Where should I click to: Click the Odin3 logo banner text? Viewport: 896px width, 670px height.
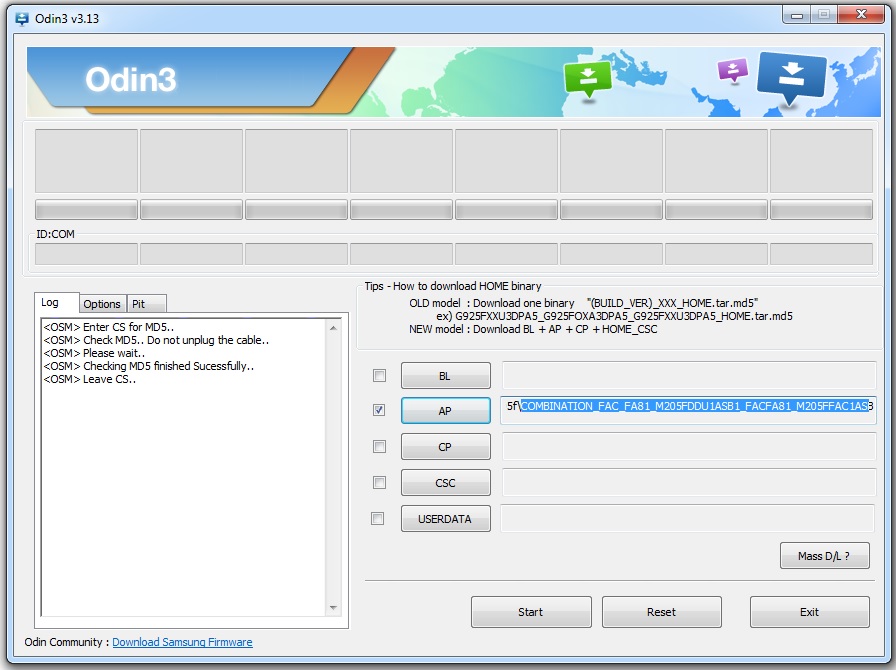click(x=131, y=79)
